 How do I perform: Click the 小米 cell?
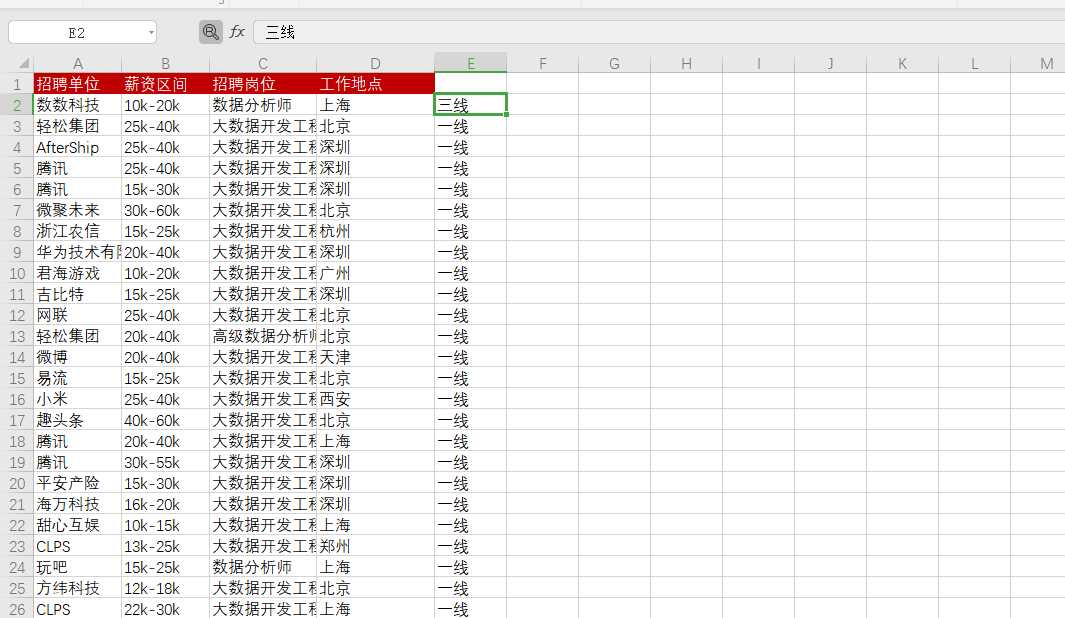78,399
